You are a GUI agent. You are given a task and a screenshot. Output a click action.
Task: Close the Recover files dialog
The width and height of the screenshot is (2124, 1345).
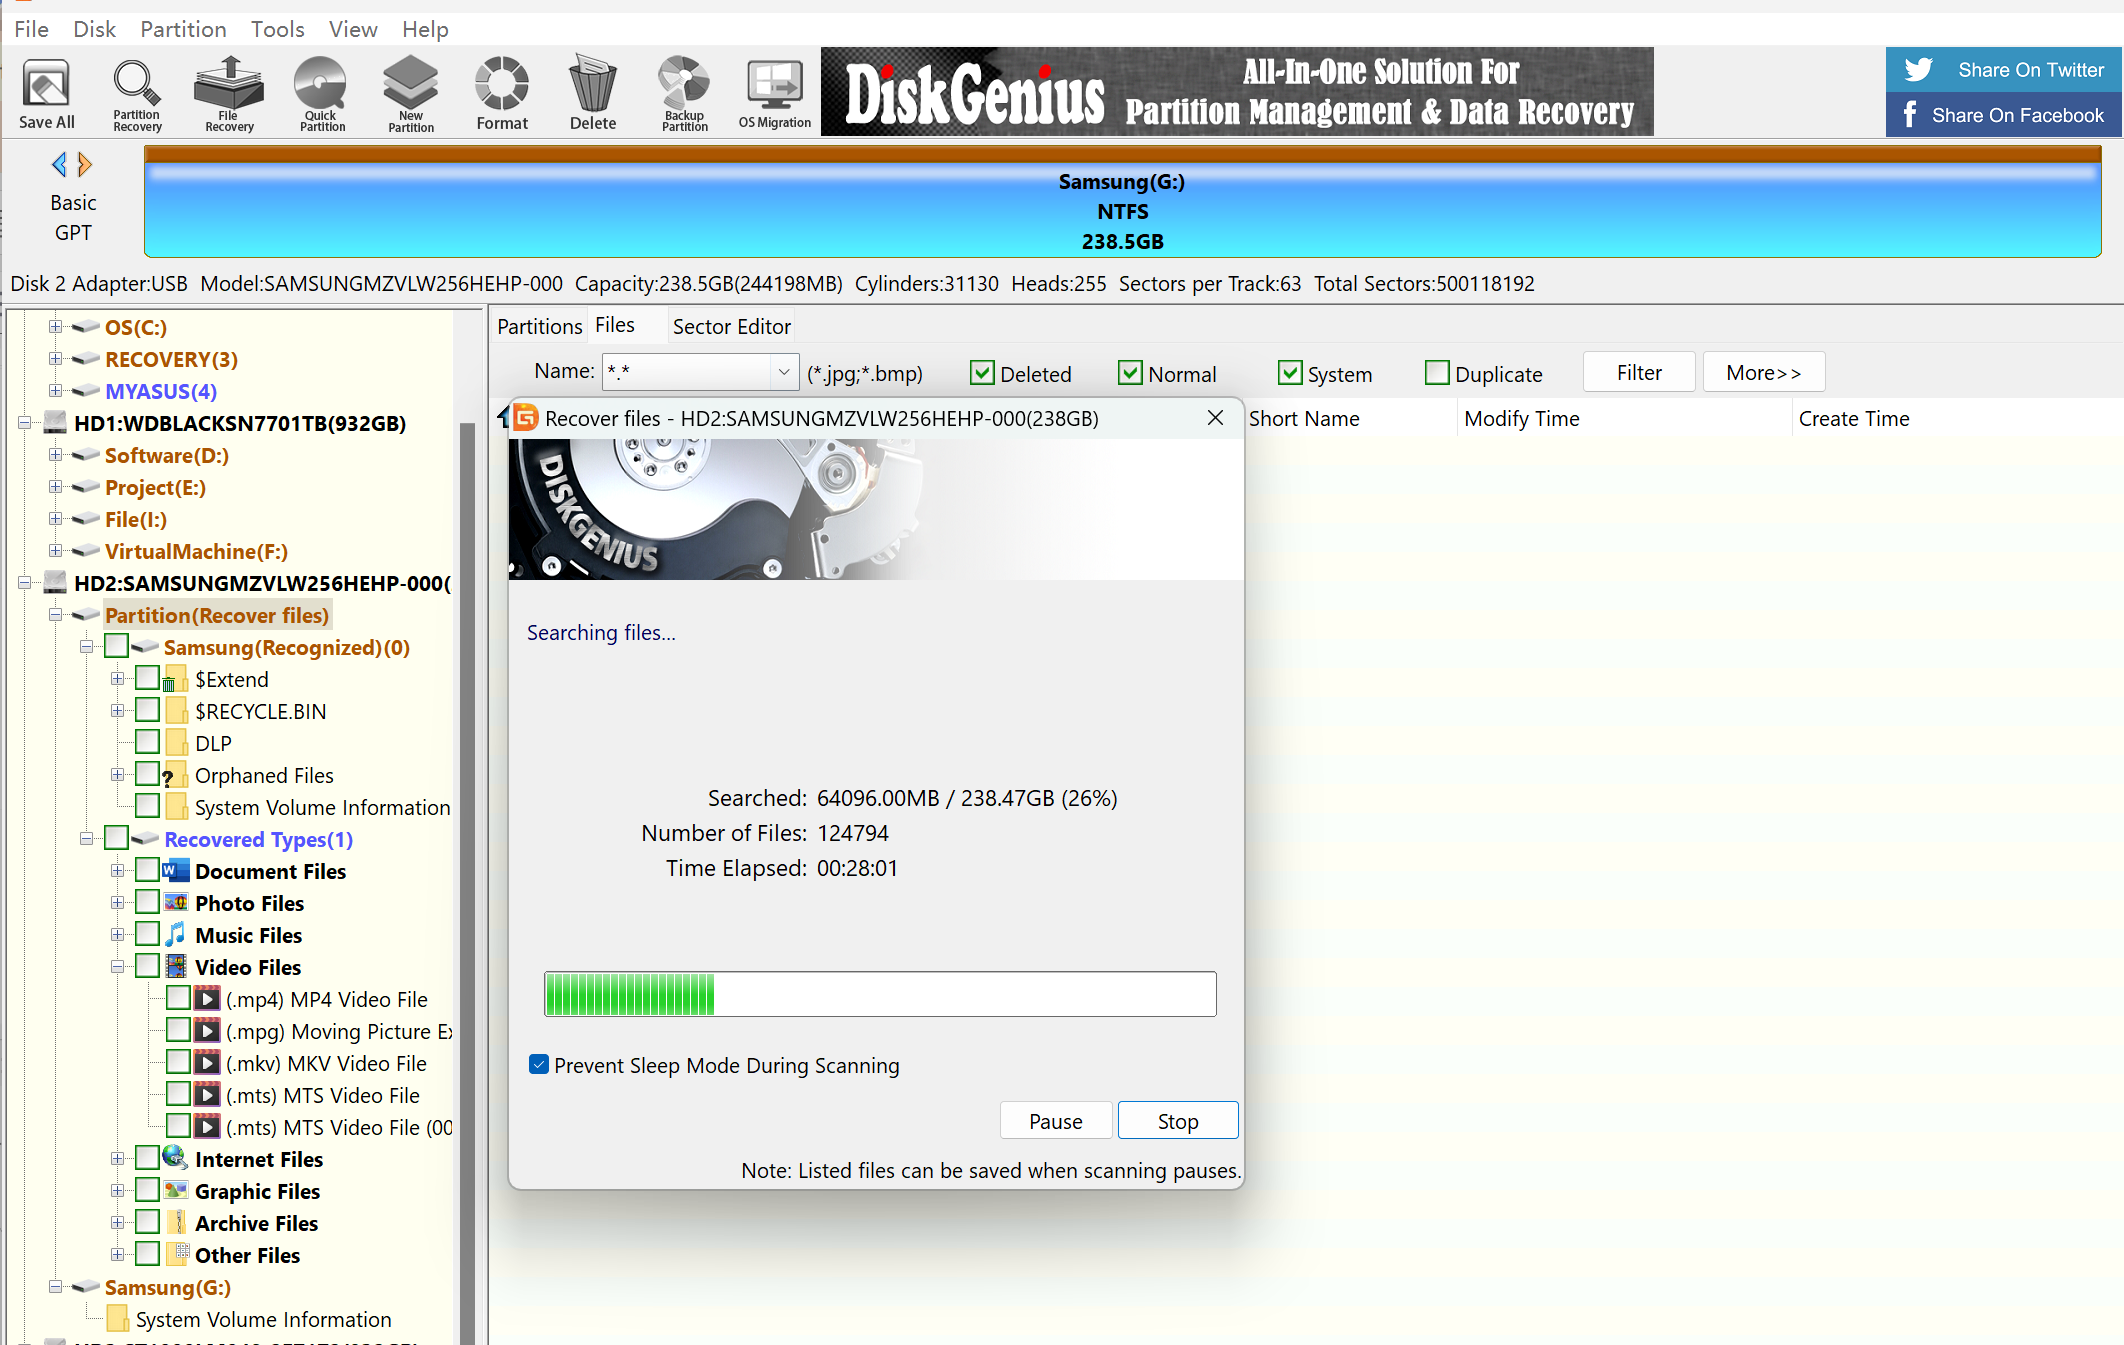(x=1215, y=418)
